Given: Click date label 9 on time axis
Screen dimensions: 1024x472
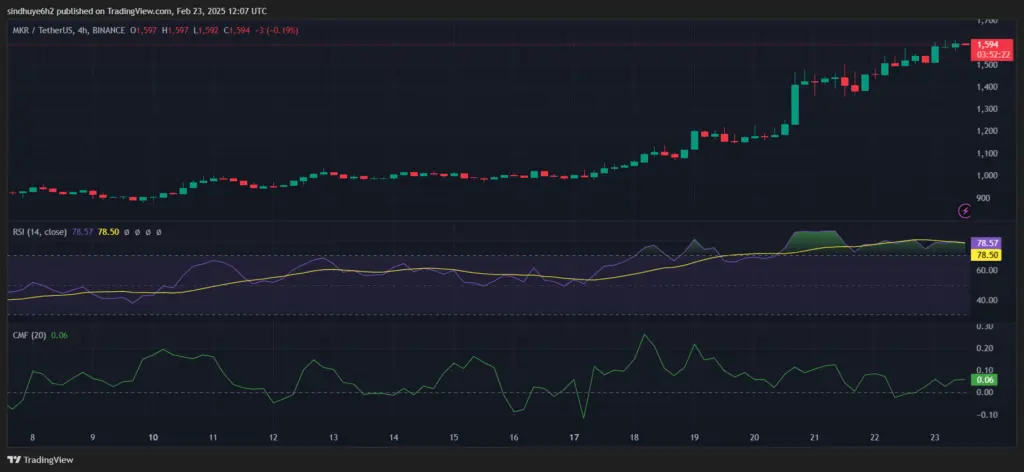Looking at the screenshot, I should click(x=93, y=438).
